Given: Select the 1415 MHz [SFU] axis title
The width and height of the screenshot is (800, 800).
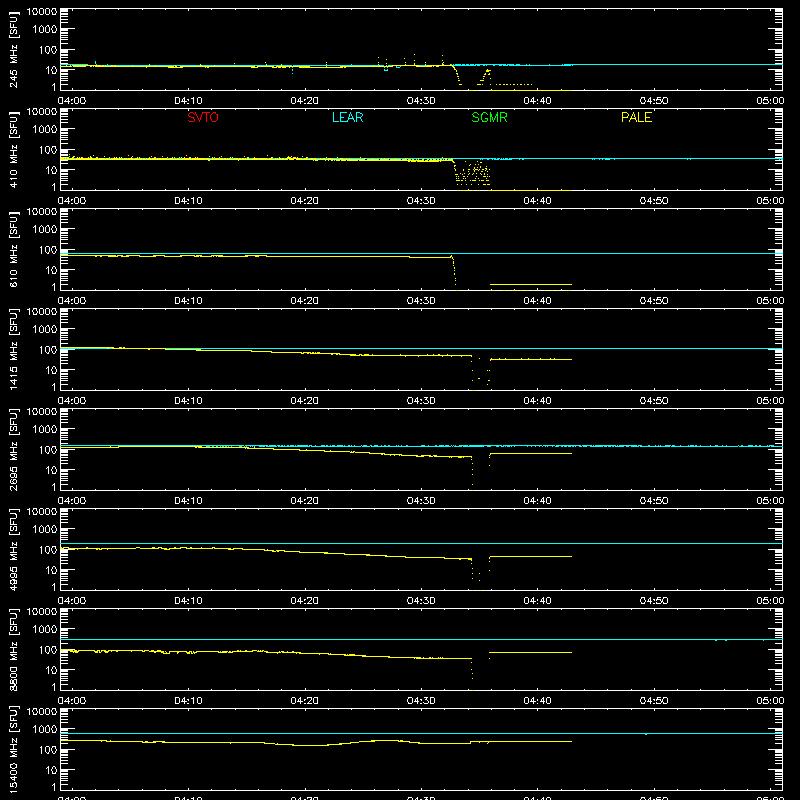Looking at the screenshot, I should pos(13,349).
